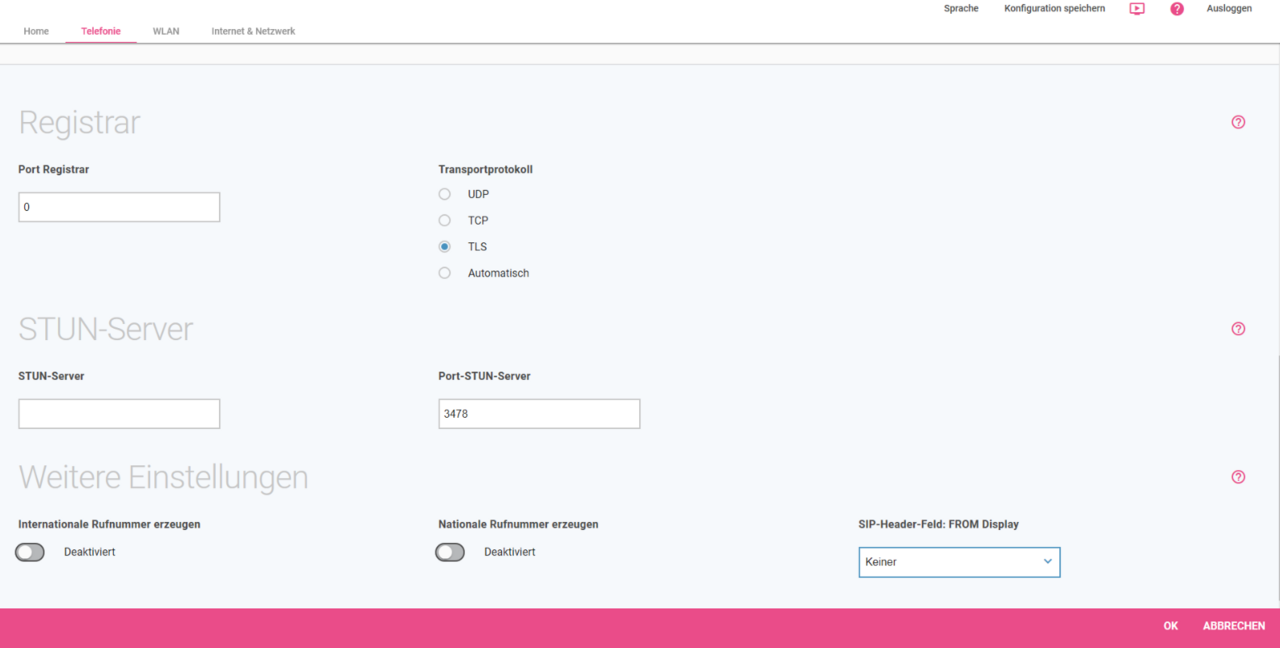Viewport: 1280px width, 648px height.
Task: Open the video tutorial icon in header
Action: pyautogui.click(x=1137, y=9)
